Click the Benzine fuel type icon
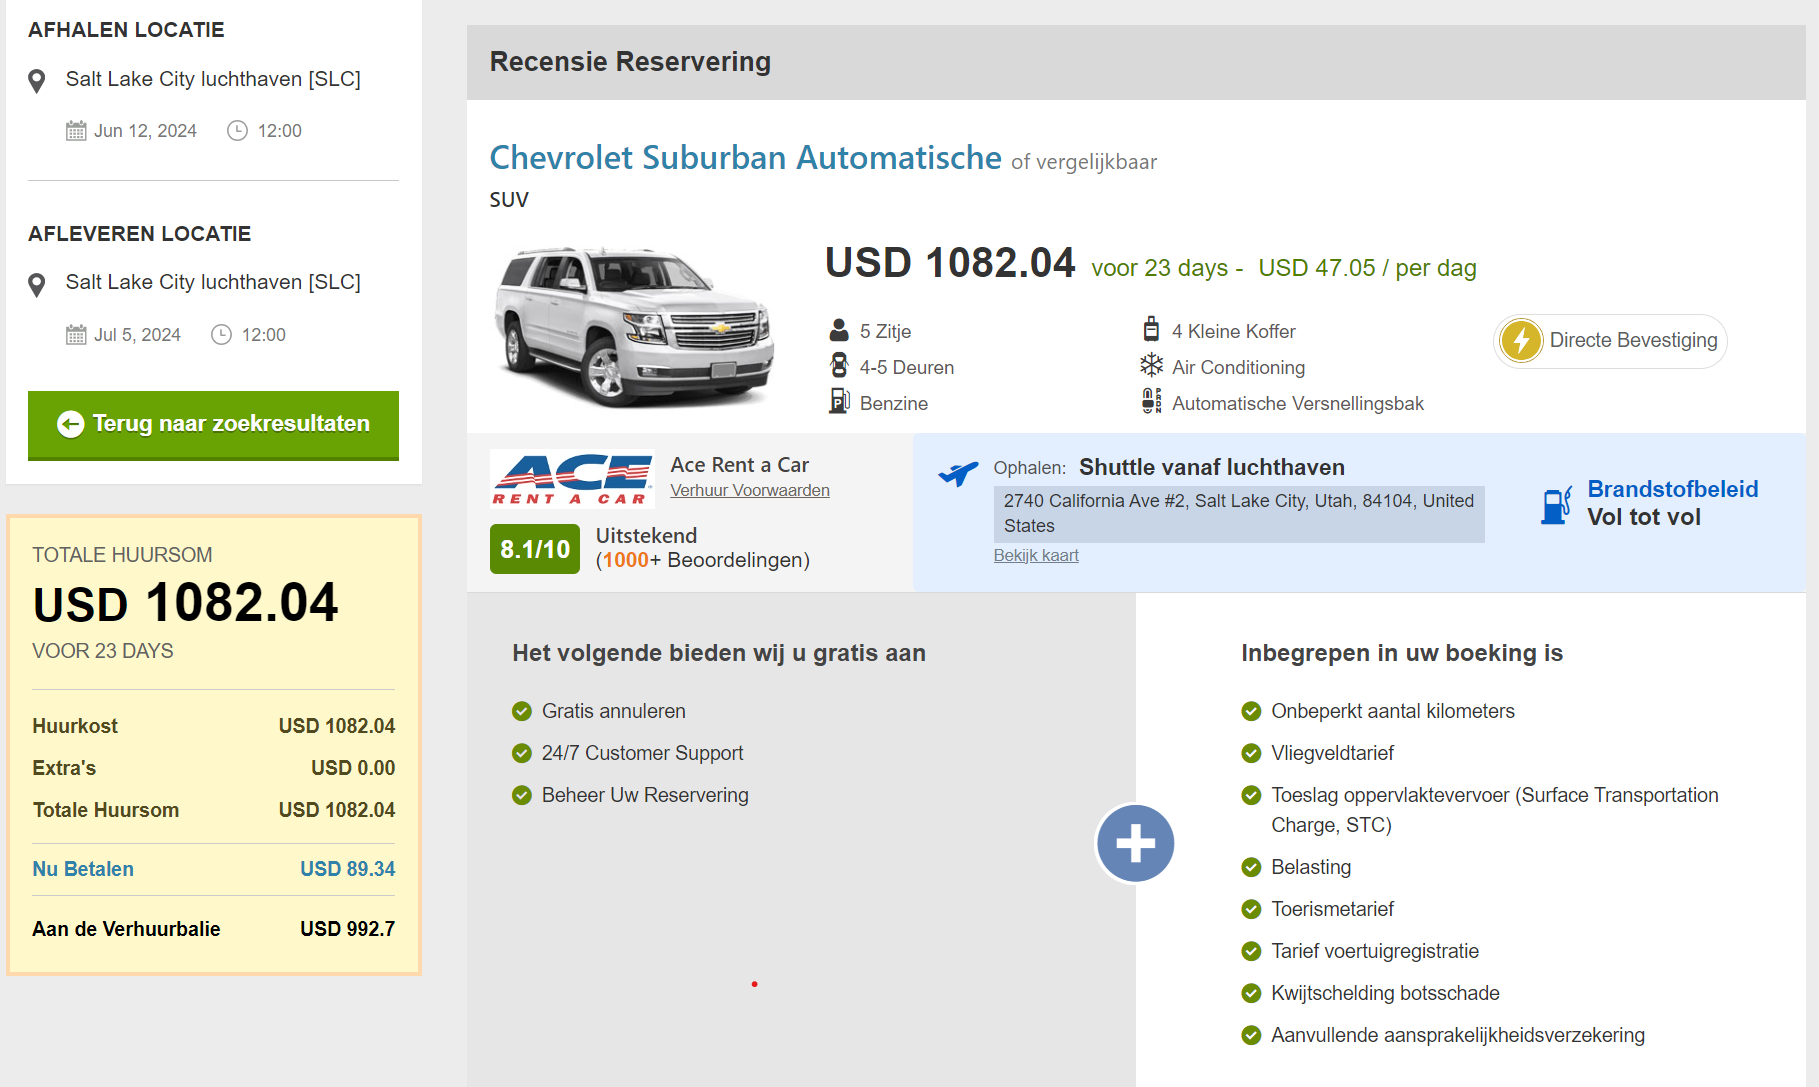This screenshot has height=1087, width=1819. [839, 402]
